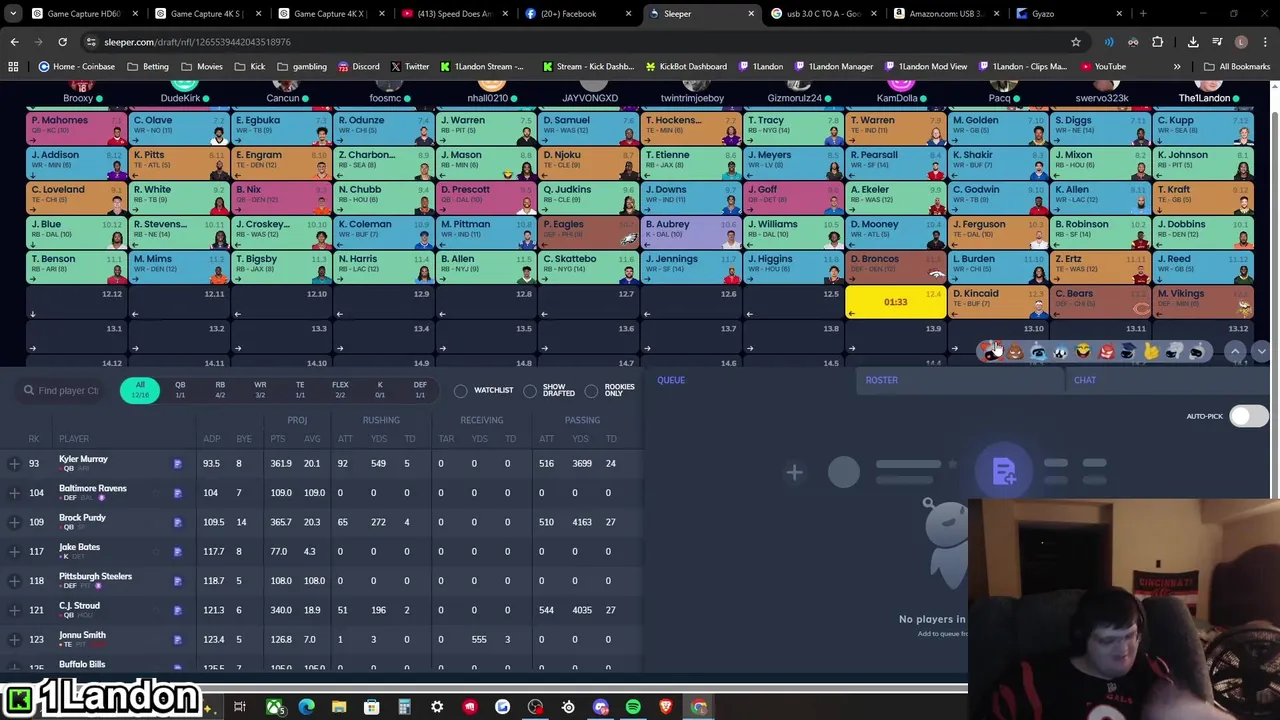Bookmark this page with the star icon
The height and width of the screenshot is (720, 1280).
point(1076,42)
